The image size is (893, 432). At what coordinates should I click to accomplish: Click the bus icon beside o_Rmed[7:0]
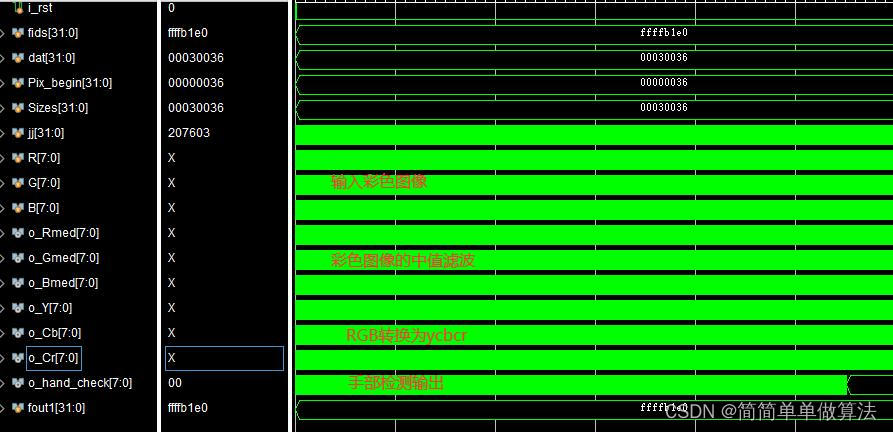coord(18,233)
